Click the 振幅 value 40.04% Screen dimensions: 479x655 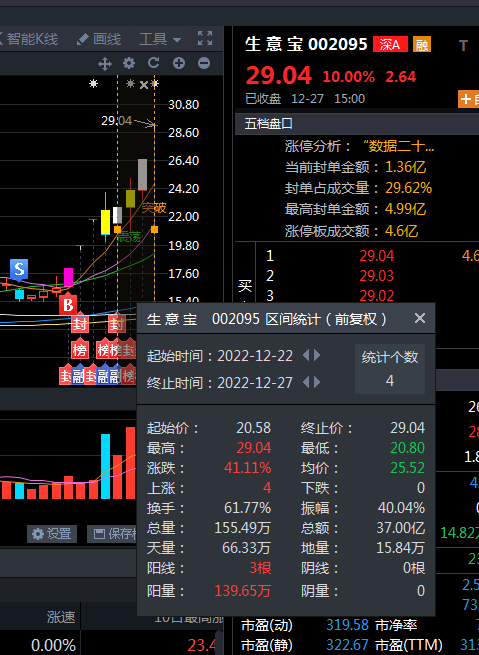[401, 508]
